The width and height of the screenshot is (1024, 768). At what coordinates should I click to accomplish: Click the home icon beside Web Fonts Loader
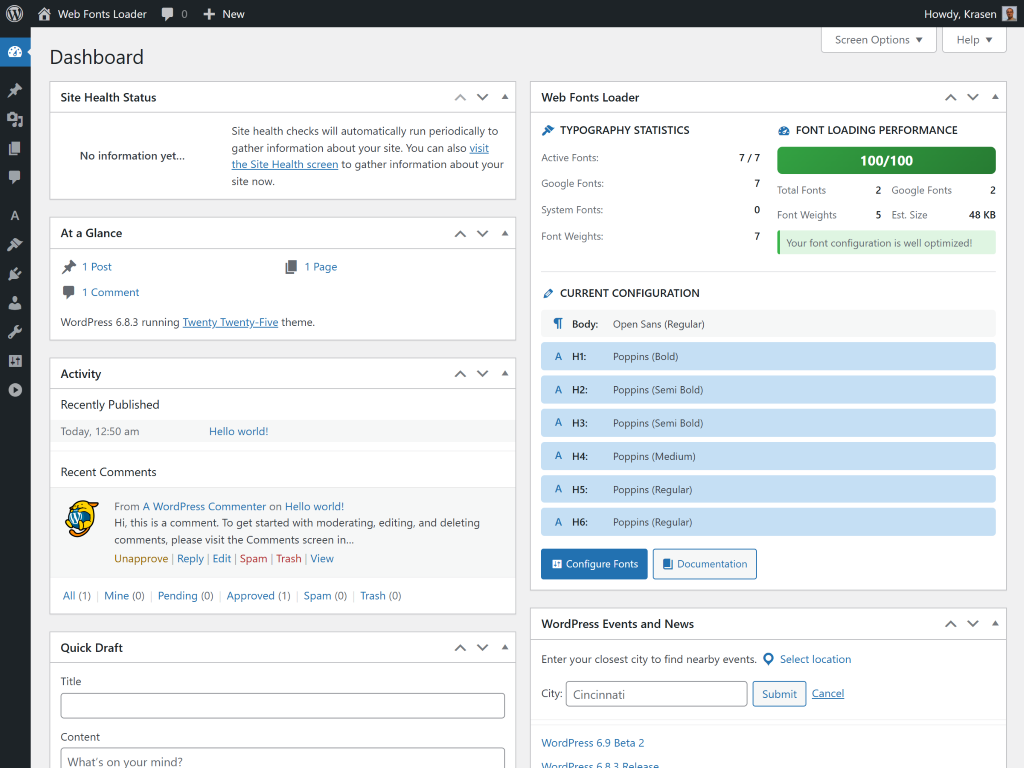44,14
